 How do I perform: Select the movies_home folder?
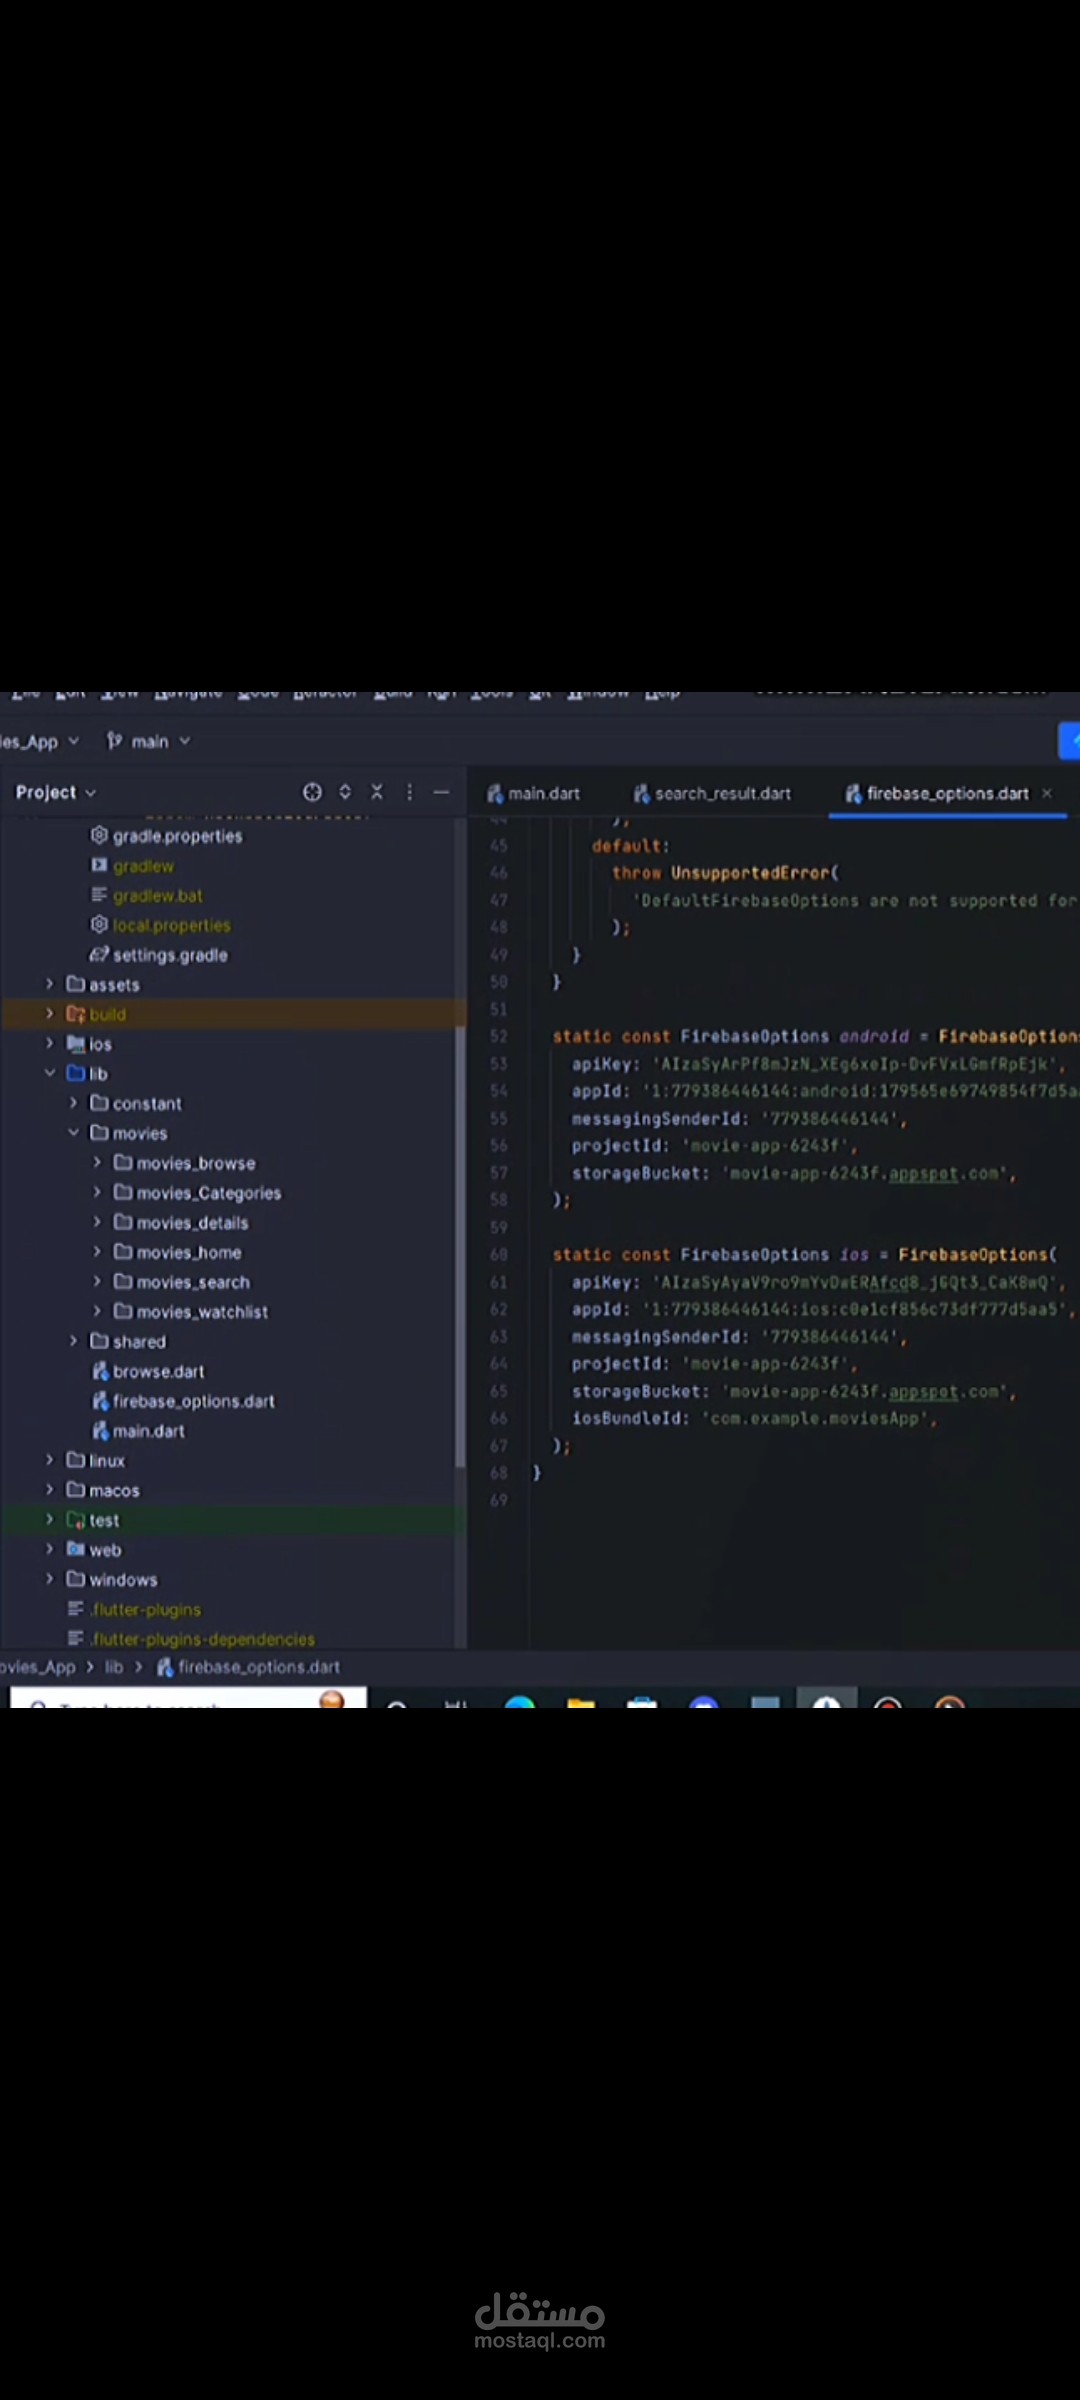tap(188, 1252)
